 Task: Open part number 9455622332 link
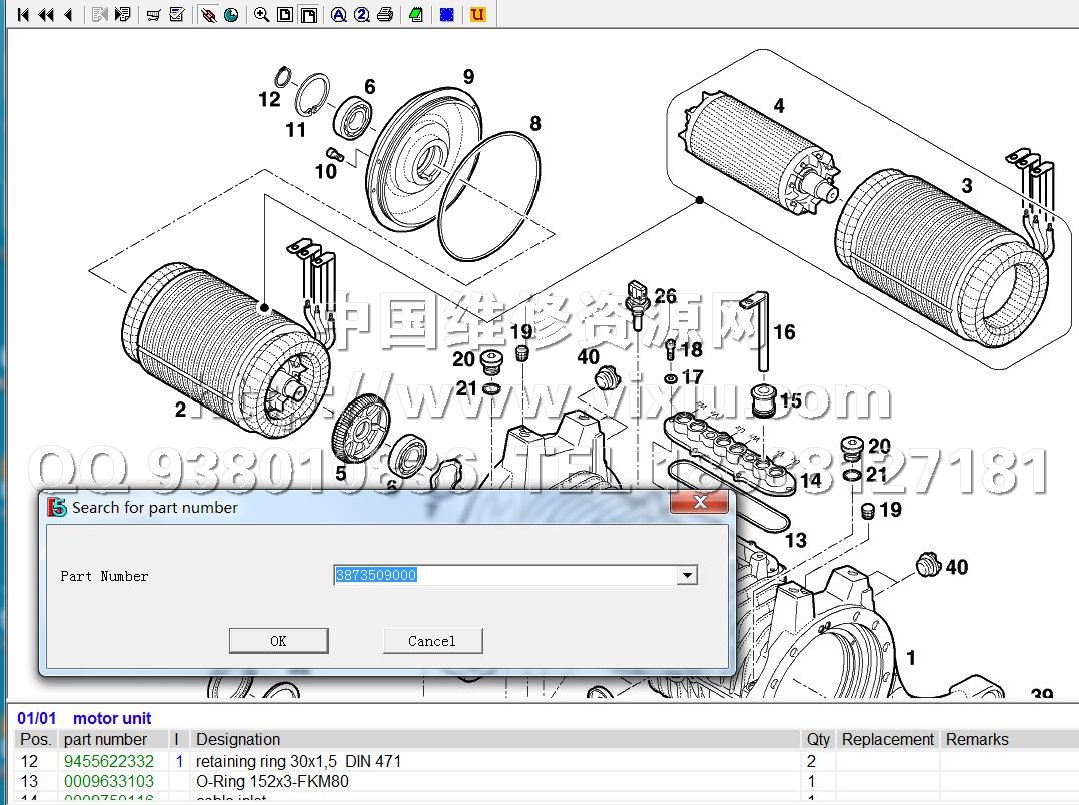click(109, 761)
